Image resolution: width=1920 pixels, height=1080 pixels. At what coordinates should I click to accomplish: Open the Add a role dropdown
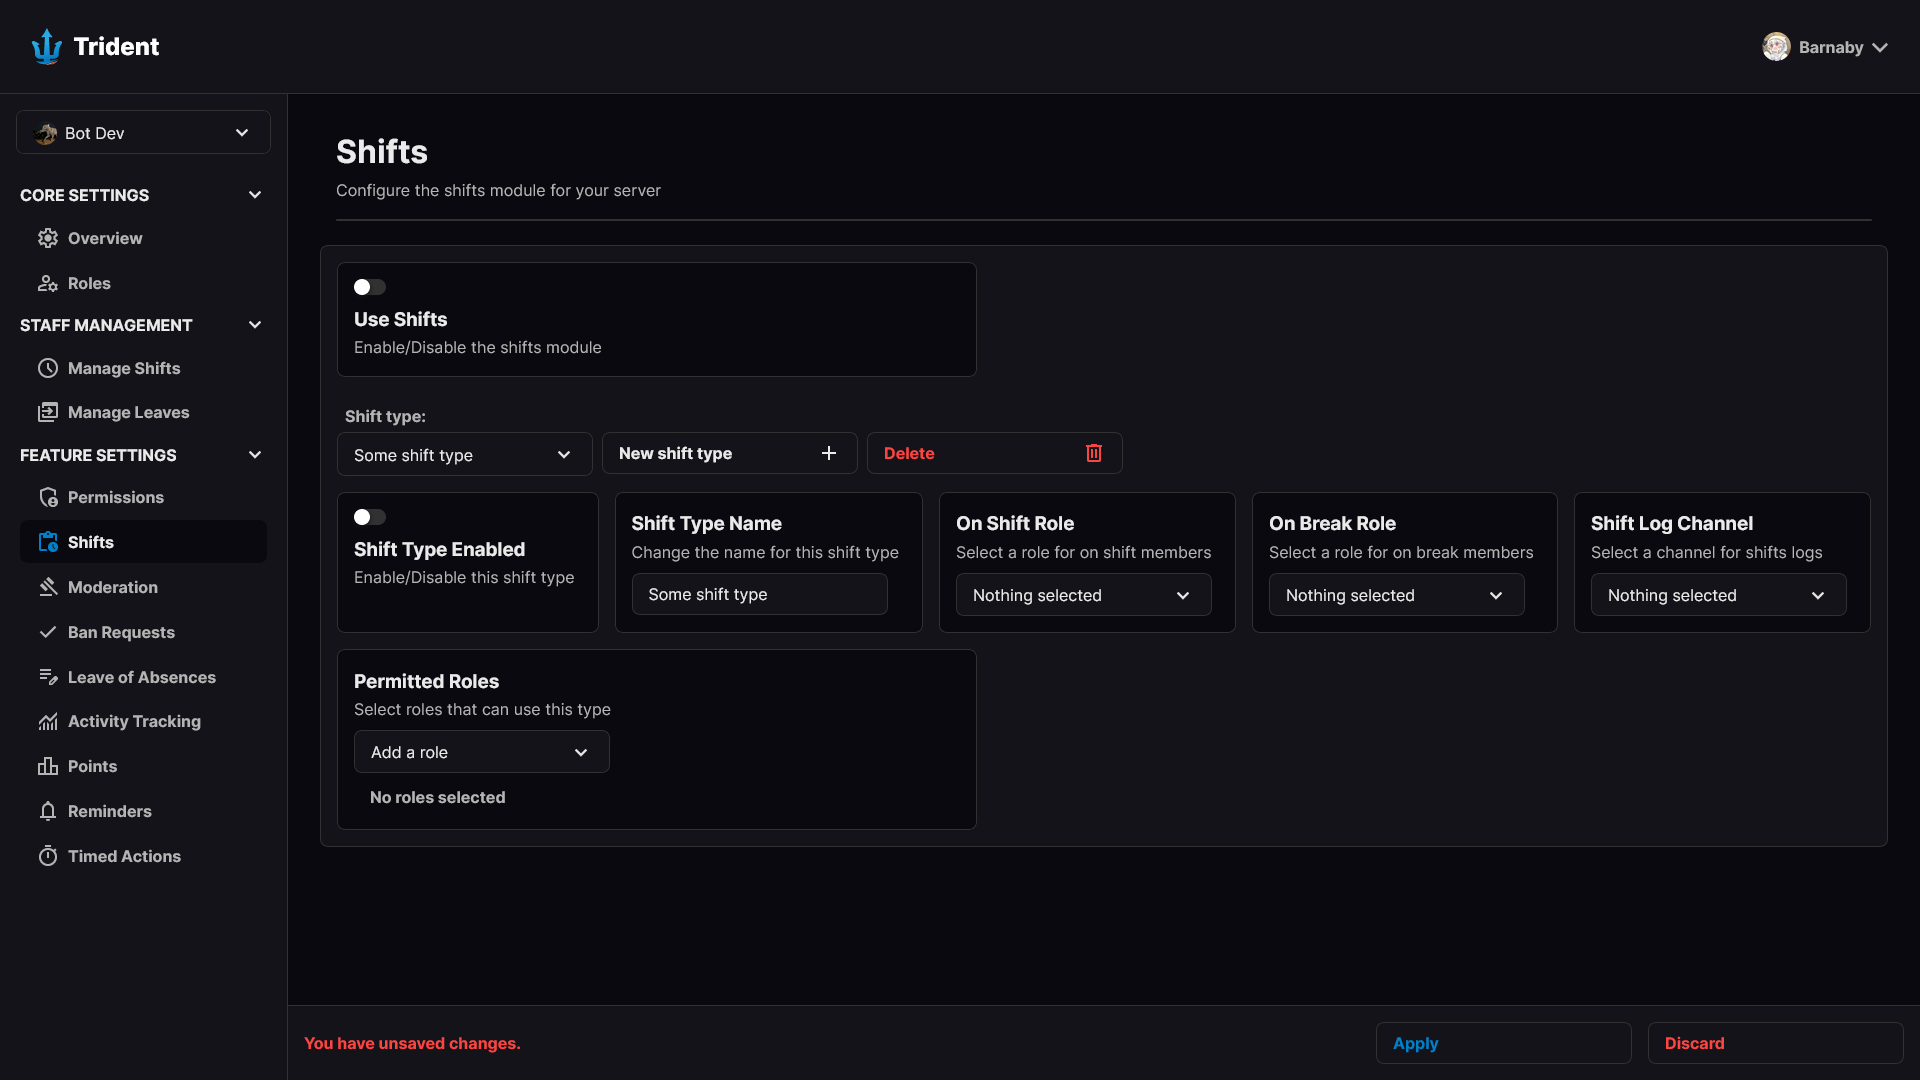coord(481,752)
